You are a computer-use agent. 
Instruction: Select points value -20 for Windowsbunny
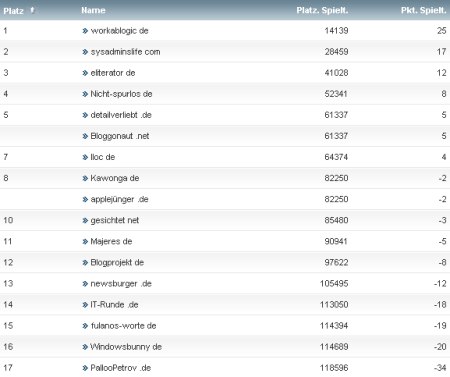coord(440,347)
